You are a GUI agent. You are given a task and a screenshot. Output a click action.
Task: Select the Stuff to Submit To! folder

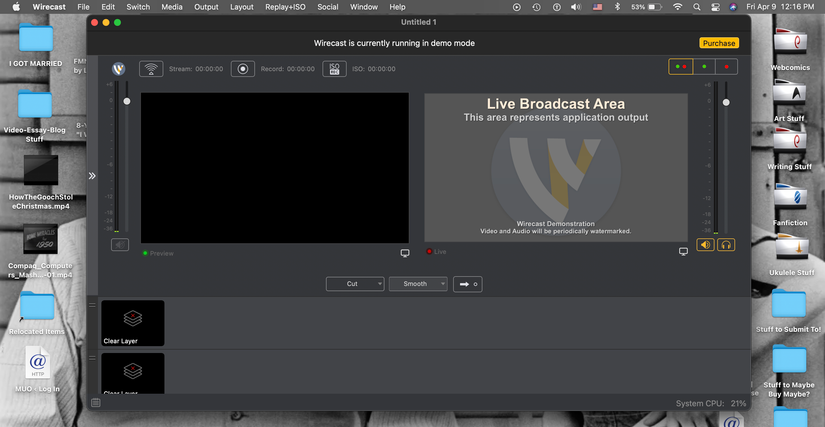click(788, 311)
